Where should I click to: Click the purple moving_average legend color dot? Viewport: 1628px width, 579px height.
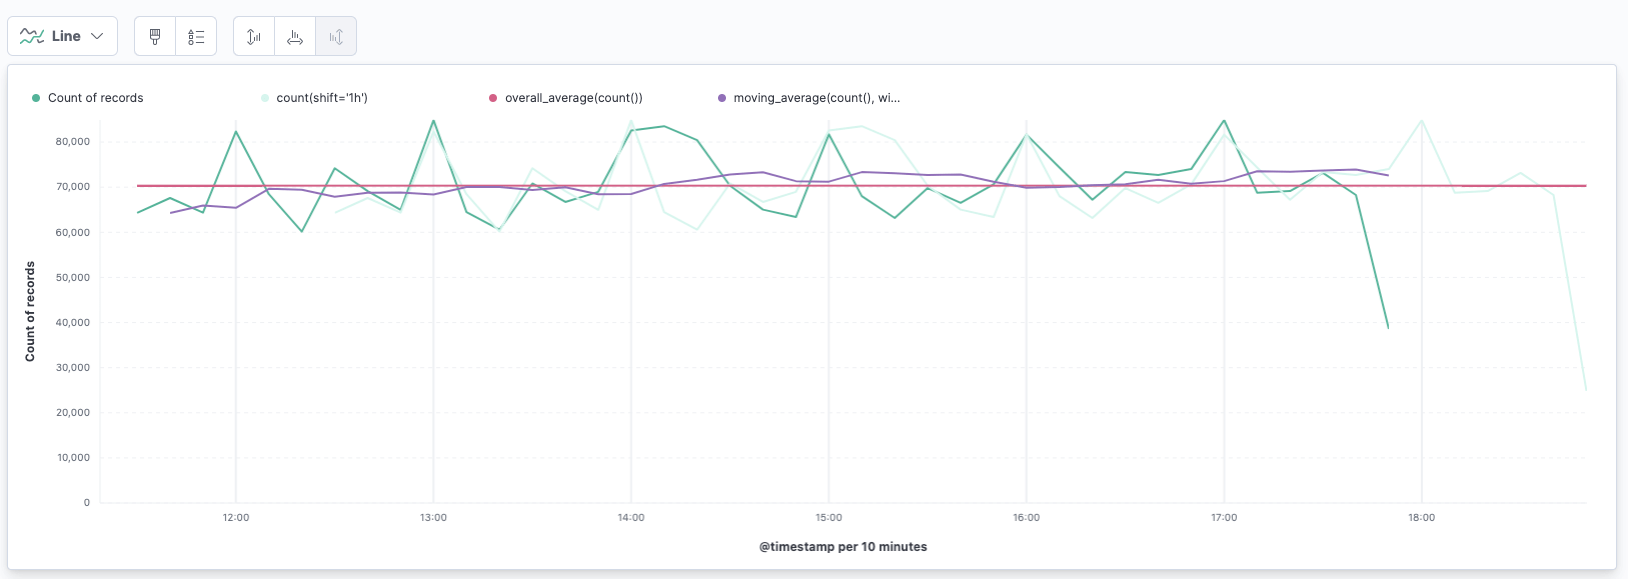(722, 98)
